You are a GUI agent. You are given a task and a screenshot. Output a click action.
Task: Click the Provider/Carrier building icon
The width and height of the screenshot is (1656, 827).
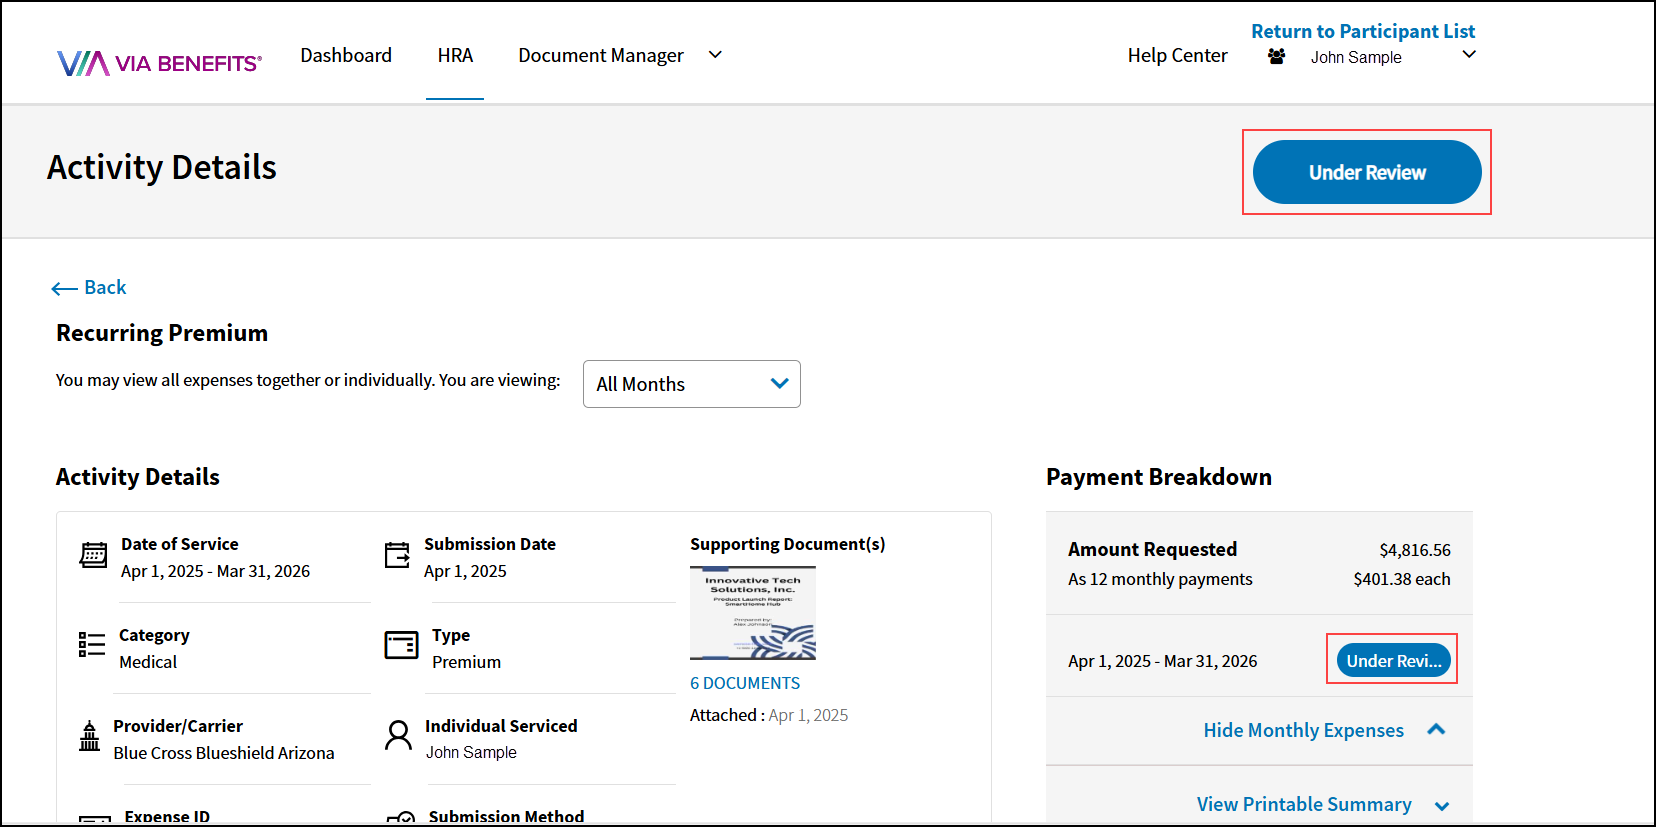pyautogui.click(x=90, y=736)
